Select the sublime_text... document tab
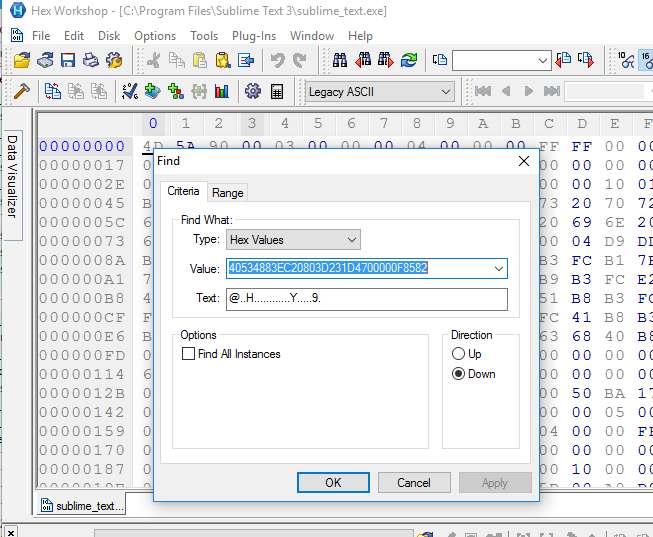 (82, 505)
